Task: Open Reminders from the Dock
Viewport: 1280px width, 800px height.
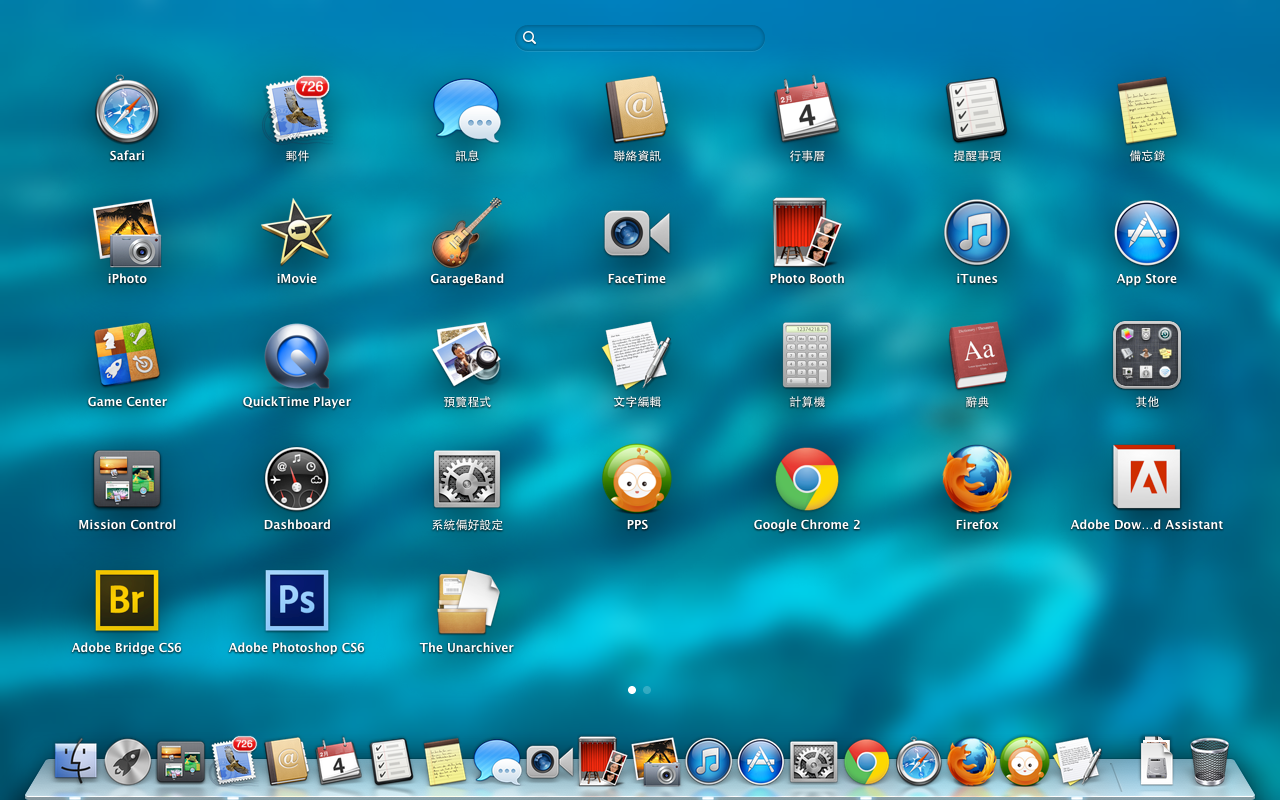Action: pyautogui.click(x=391, y=762)
